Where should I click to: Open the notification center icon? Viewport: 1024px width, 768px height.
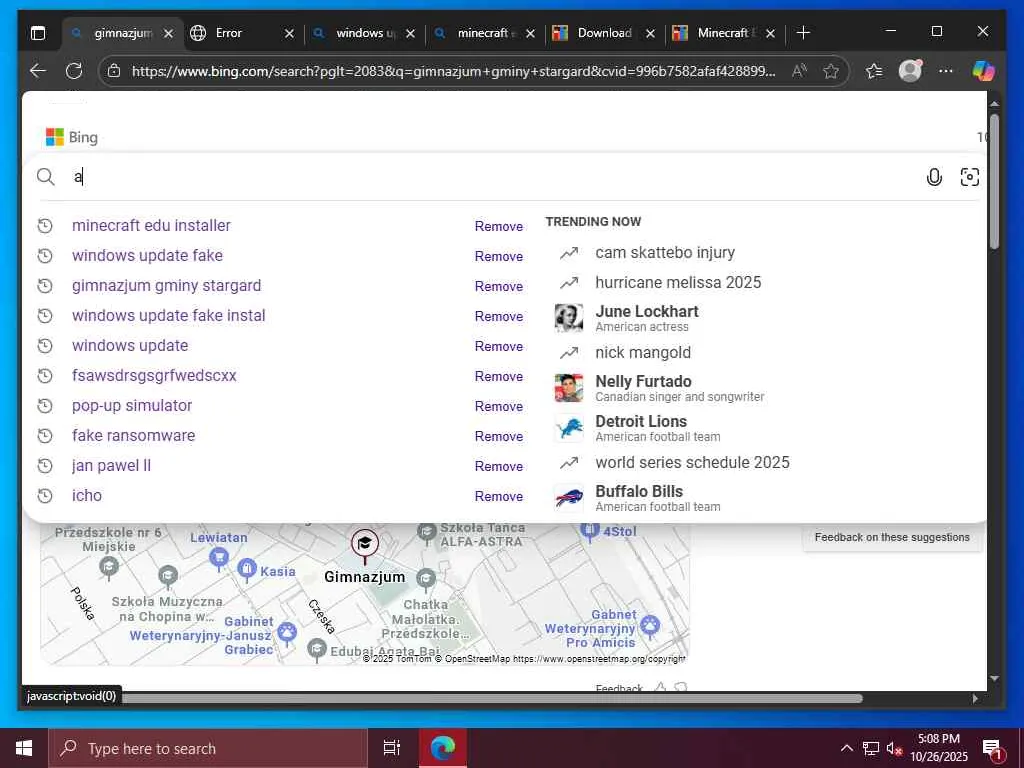[x=991, y=749]
